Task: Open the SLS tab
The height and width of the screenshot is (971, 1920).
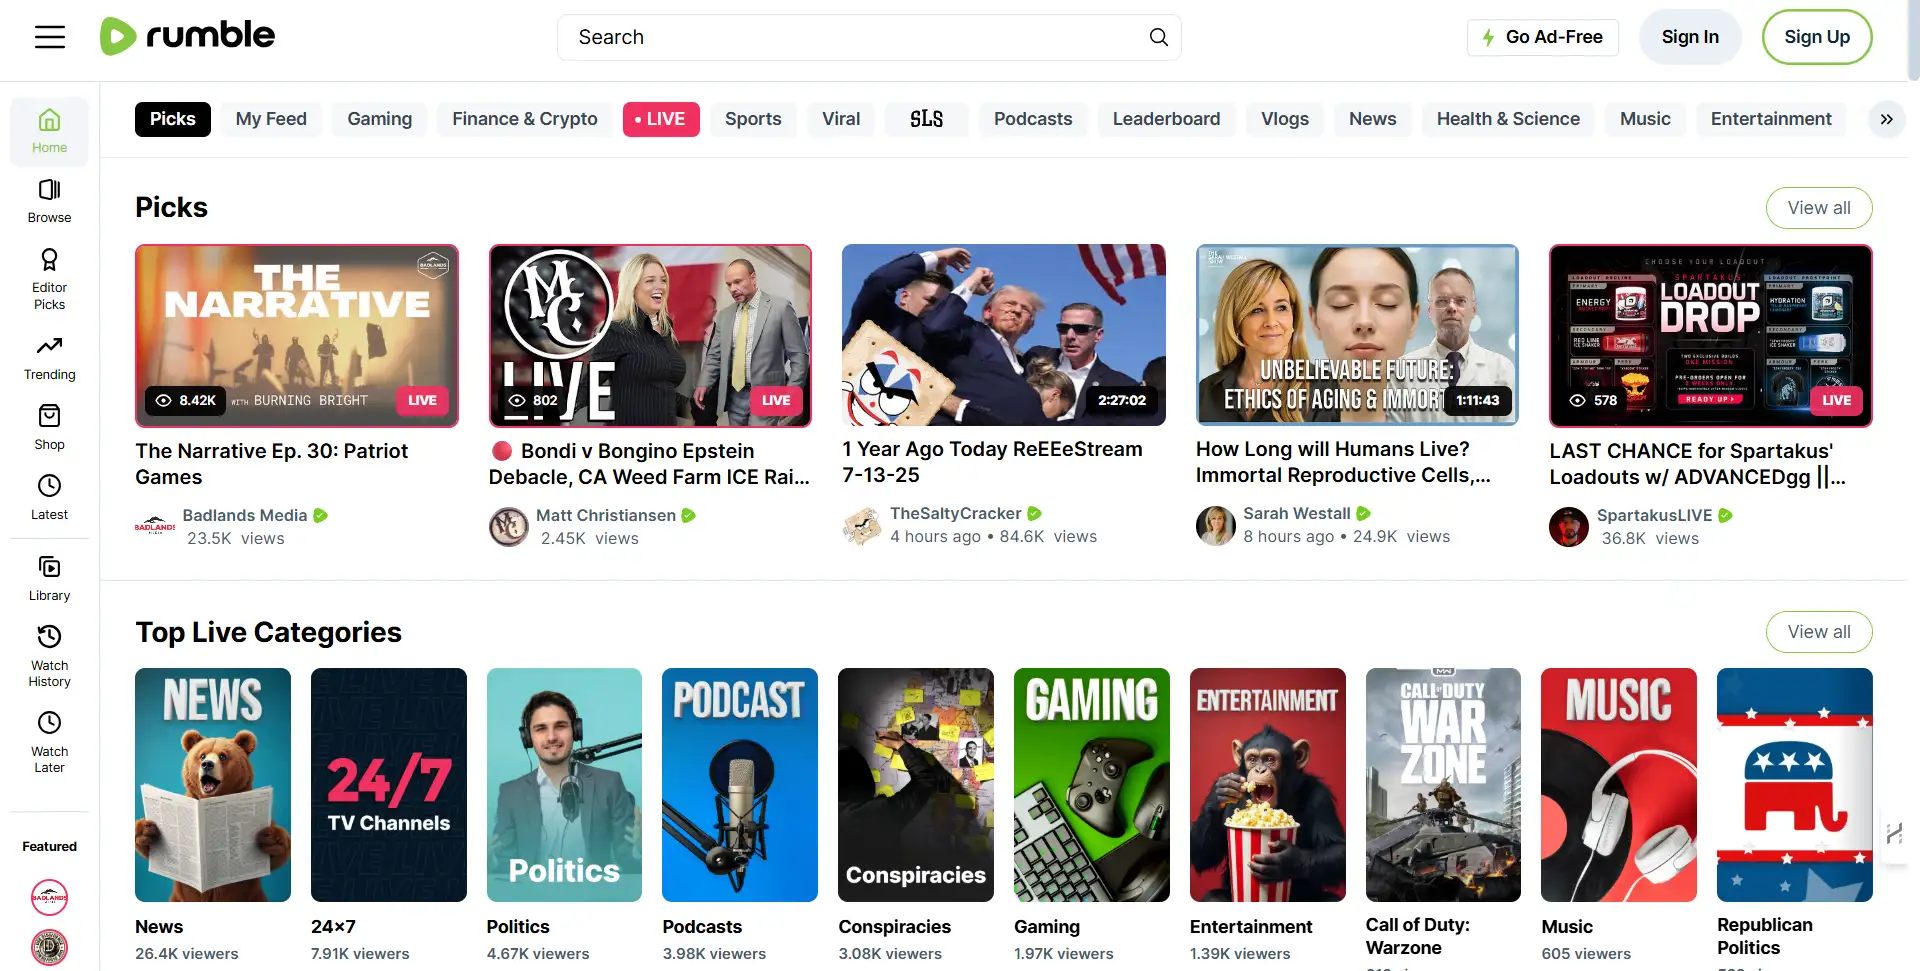Action: click(926, 119)
